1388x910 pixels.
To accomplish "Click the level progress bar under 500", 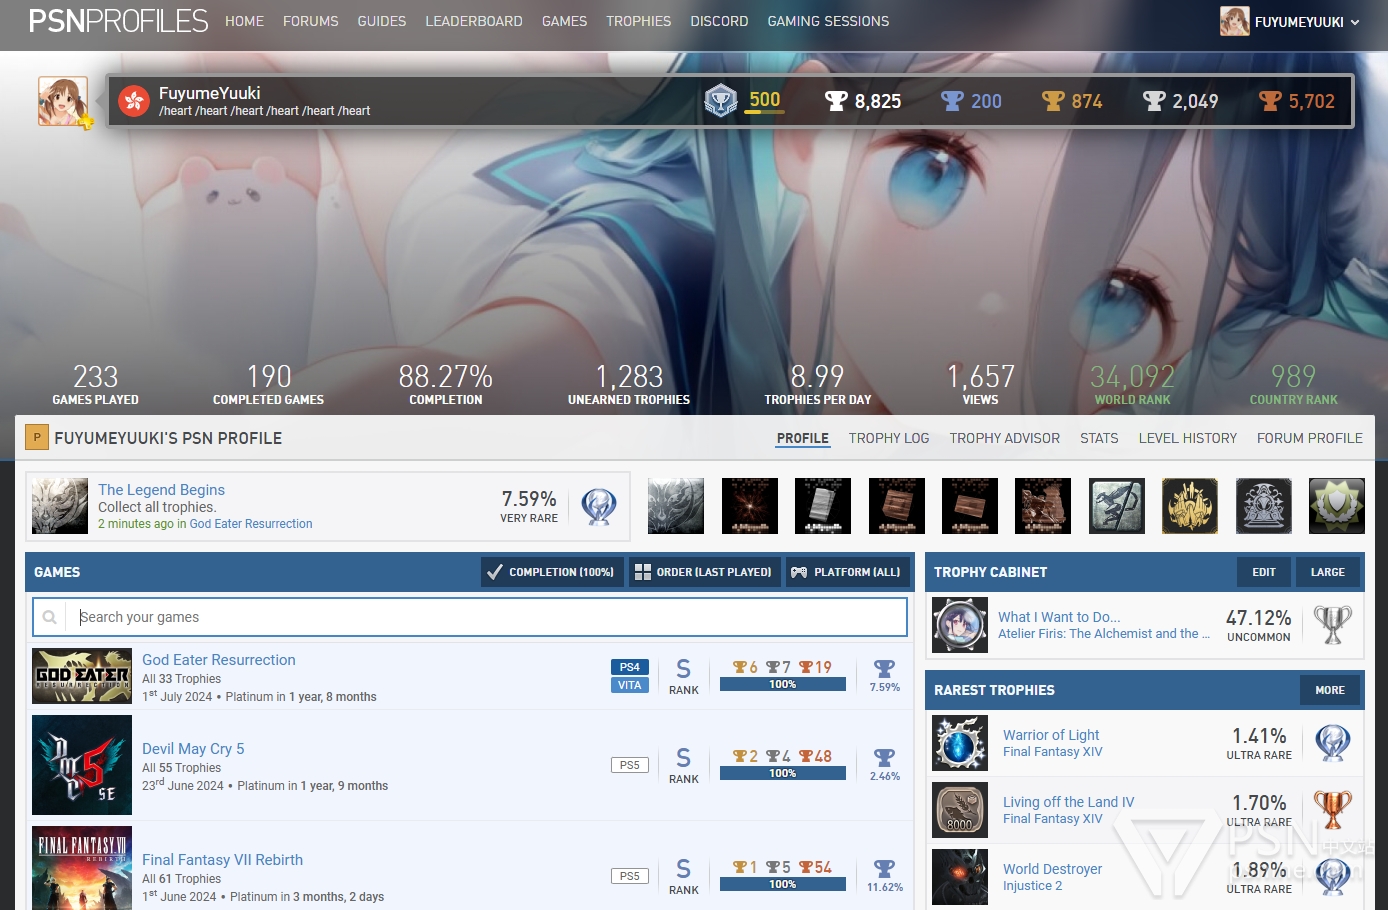I will pyautogui.click(x=765, y=112).
